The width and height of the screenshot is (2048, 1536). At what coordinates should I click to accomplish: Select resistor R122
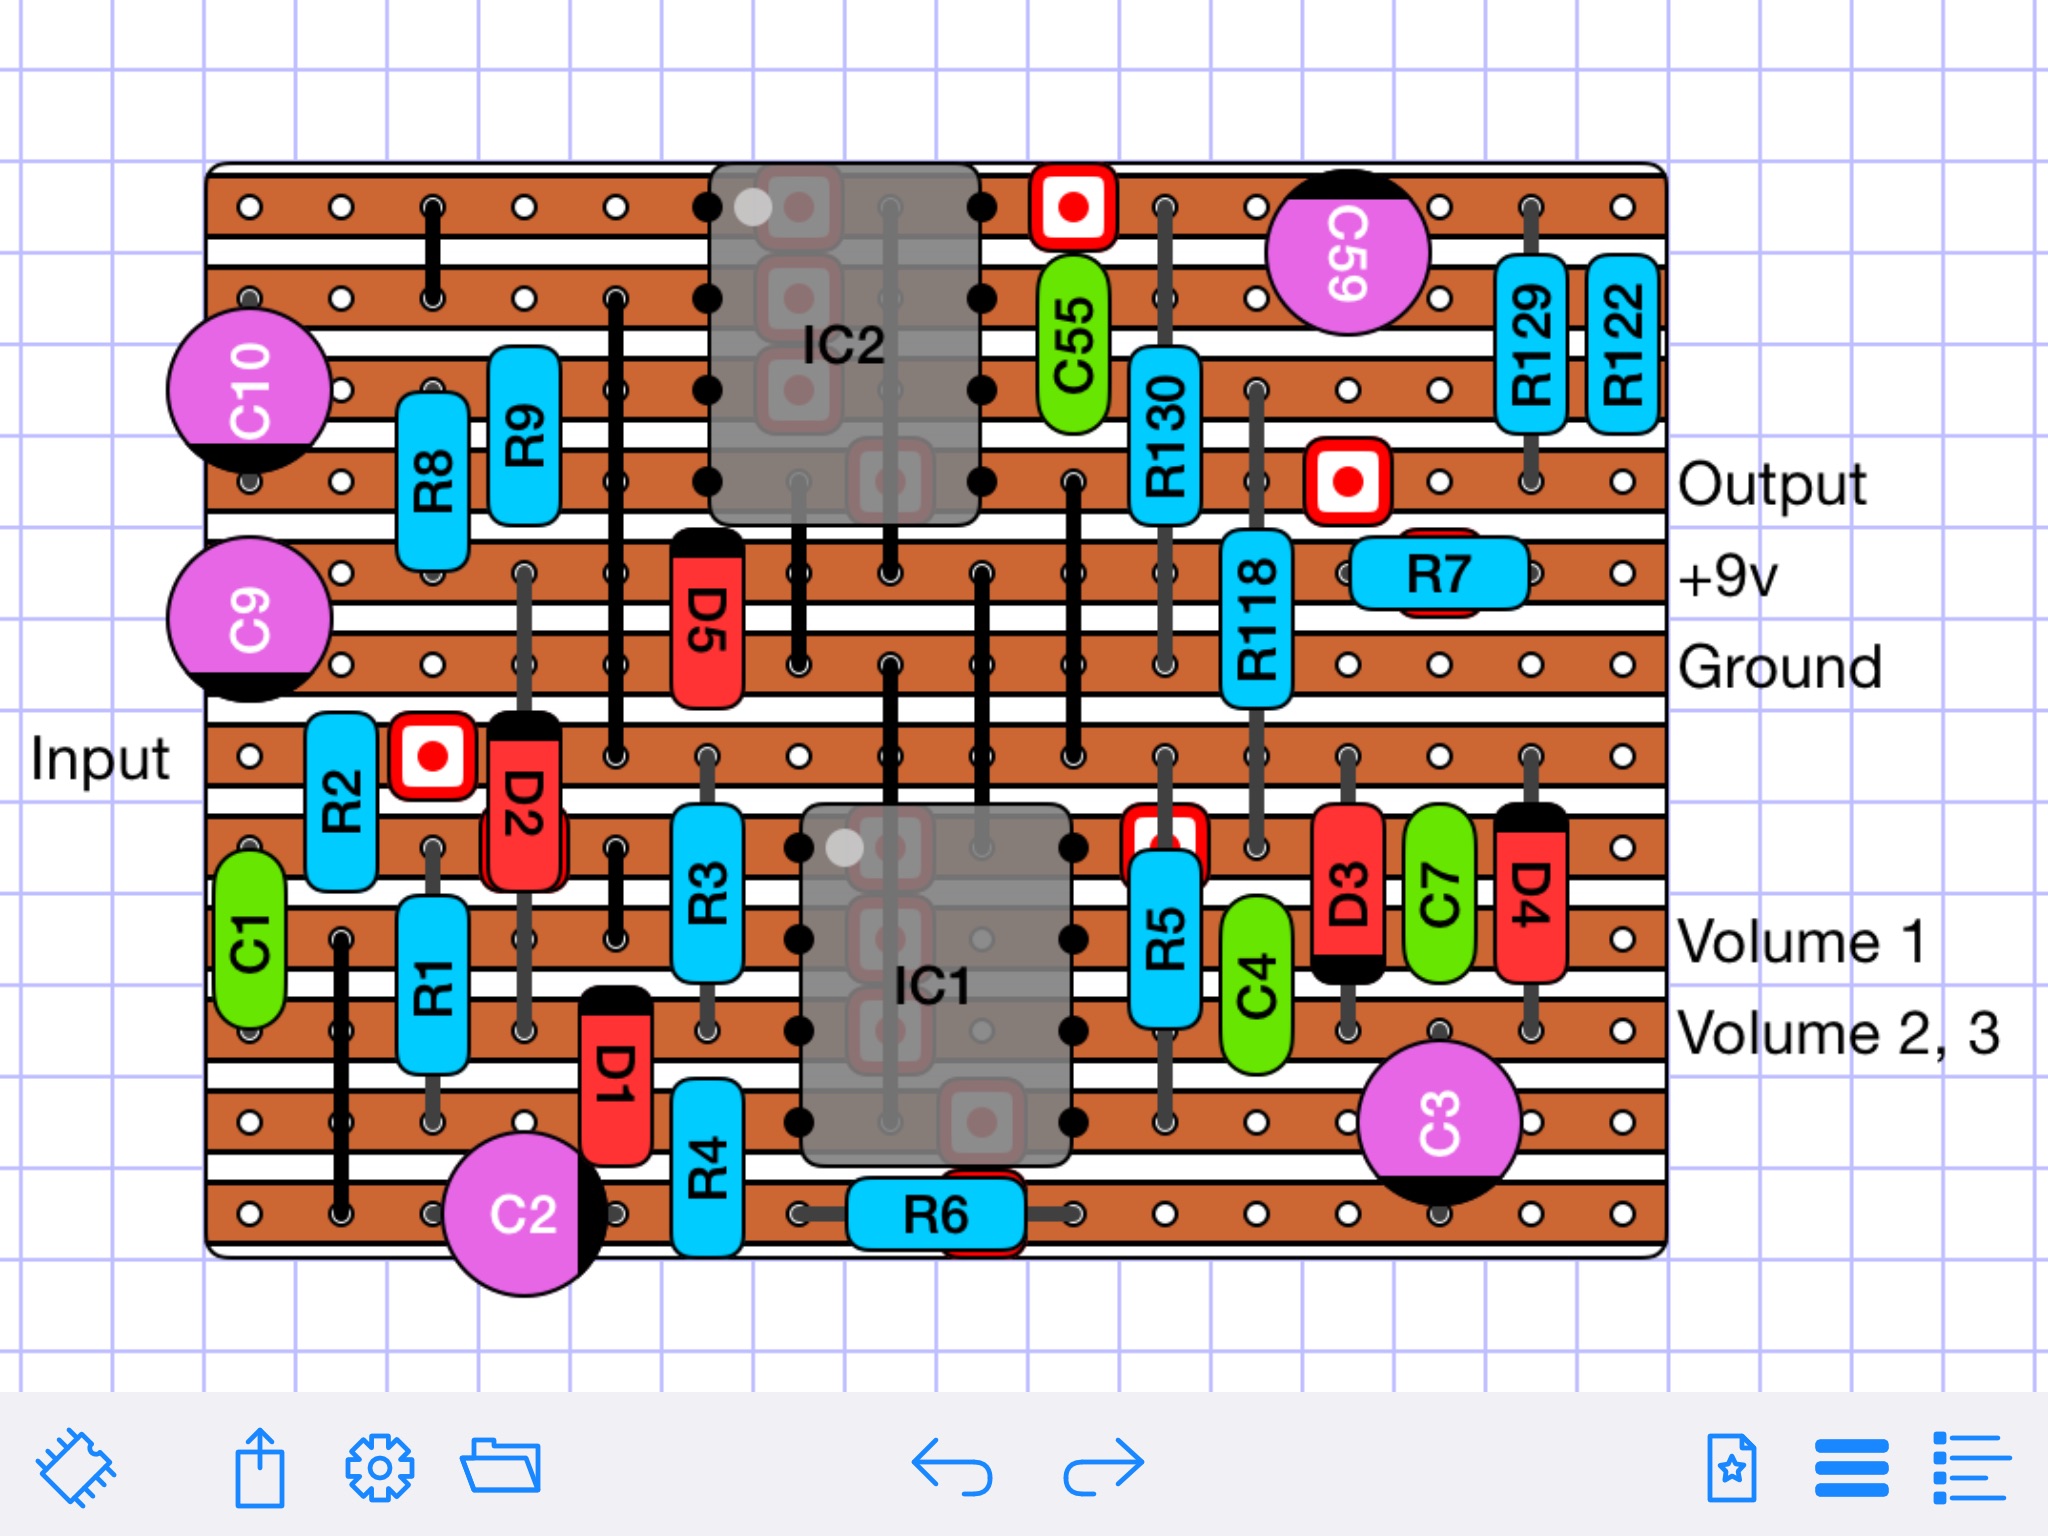[1623, 344]
